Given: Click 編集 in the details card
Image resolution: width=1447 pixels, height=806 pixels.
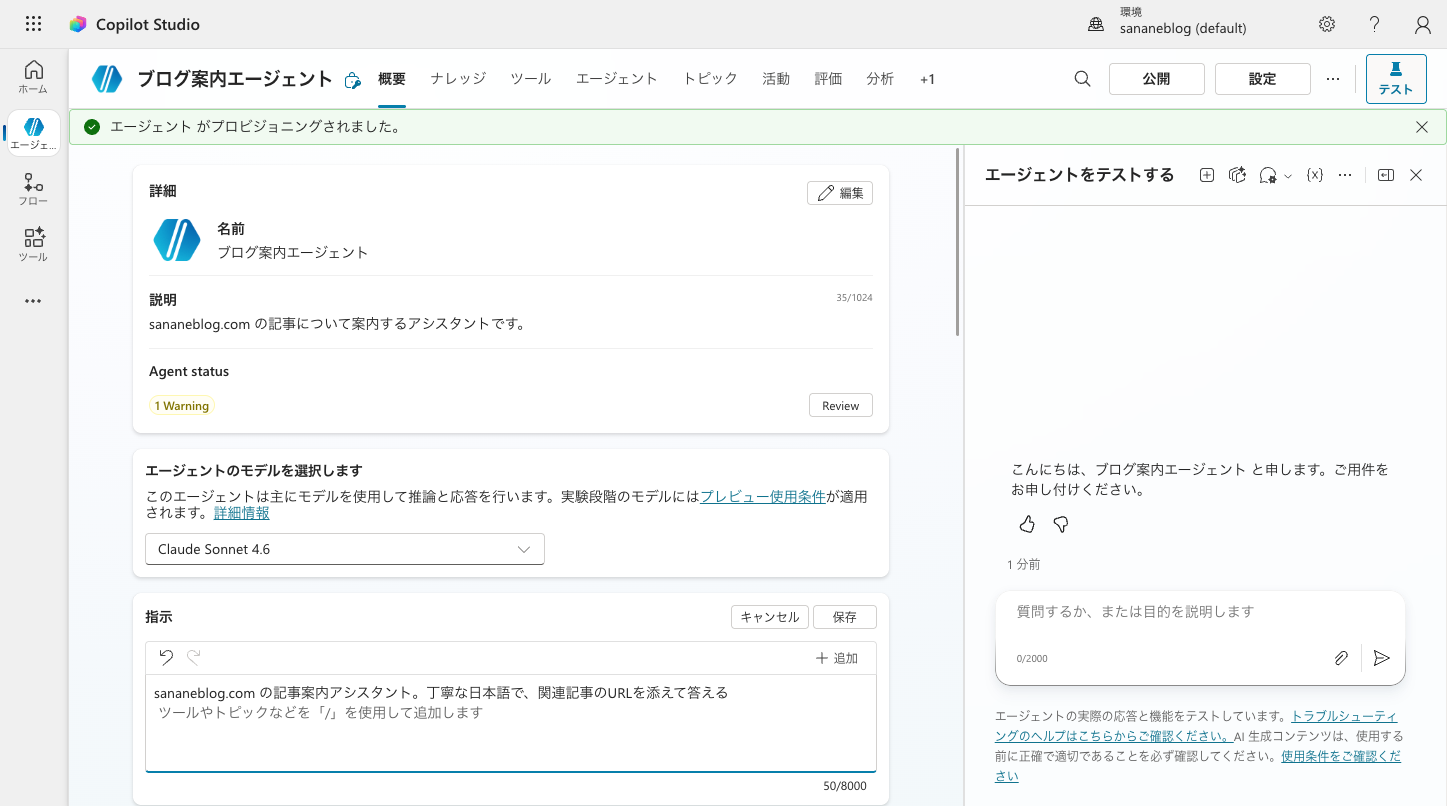Looking at the screenshot, I should pos(840,193).
